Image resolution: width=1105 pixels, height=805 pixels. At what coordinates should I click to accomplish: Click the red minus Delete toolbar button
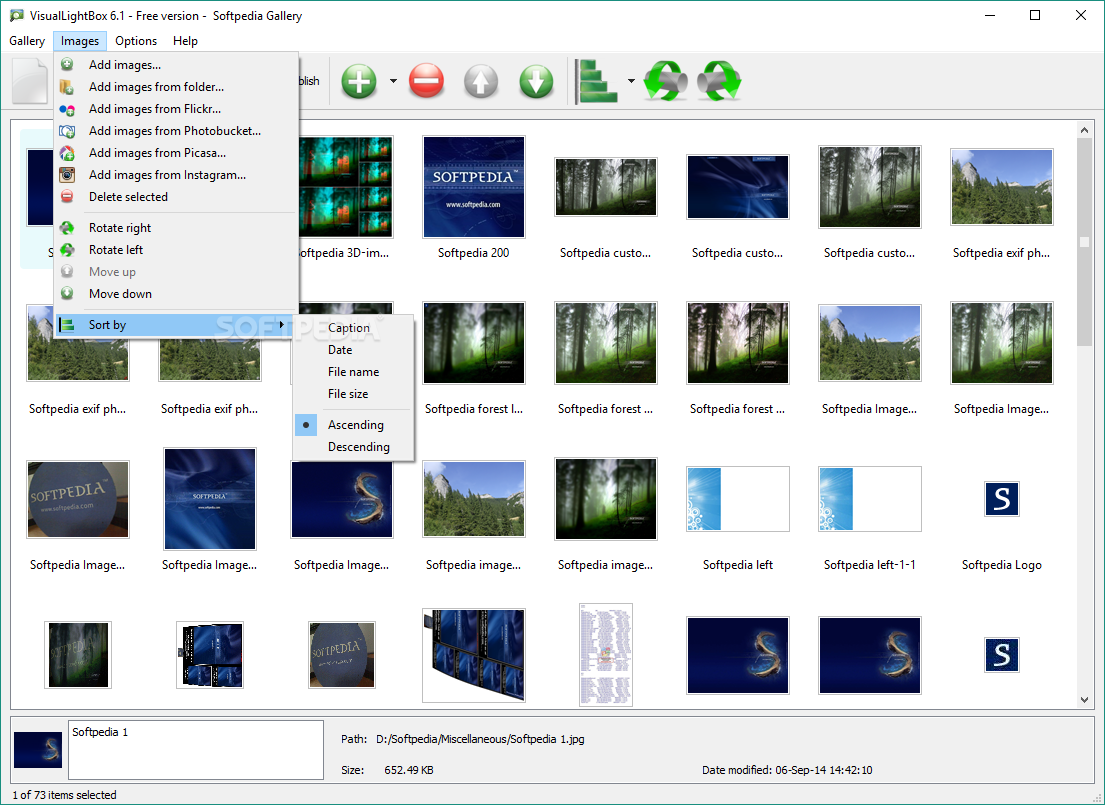426,81
